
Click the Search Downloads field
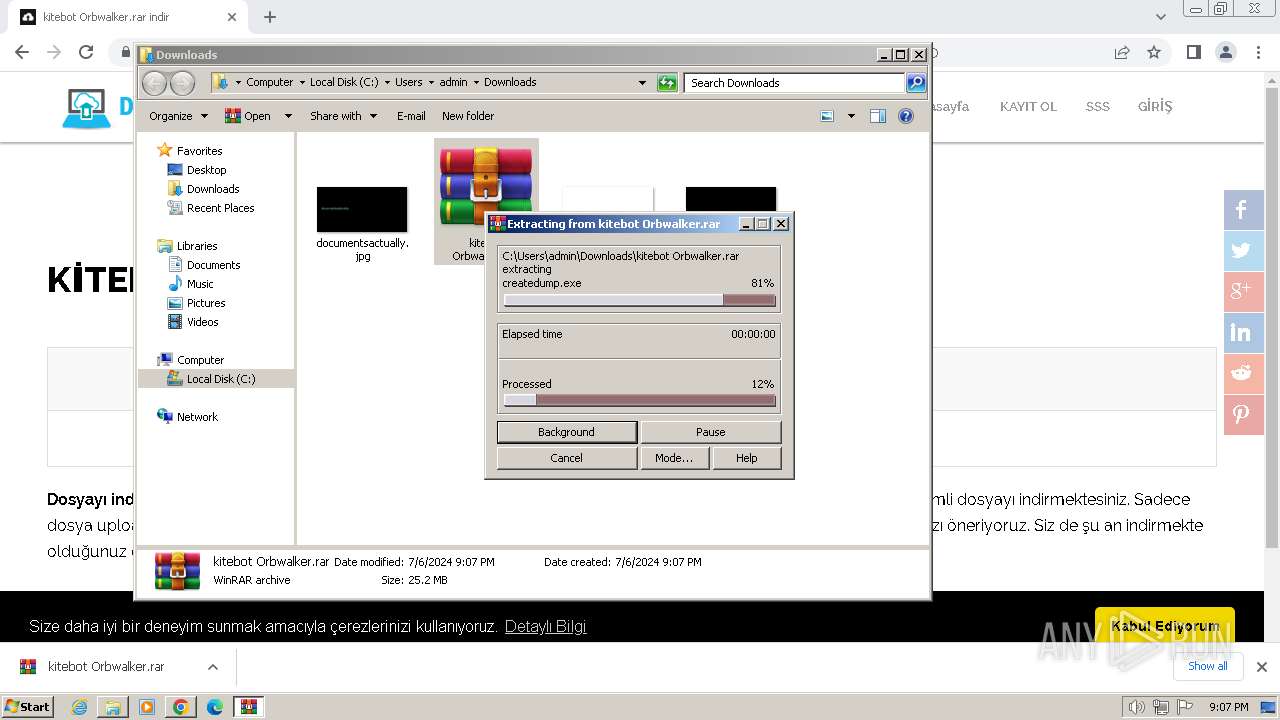(795, 83)
